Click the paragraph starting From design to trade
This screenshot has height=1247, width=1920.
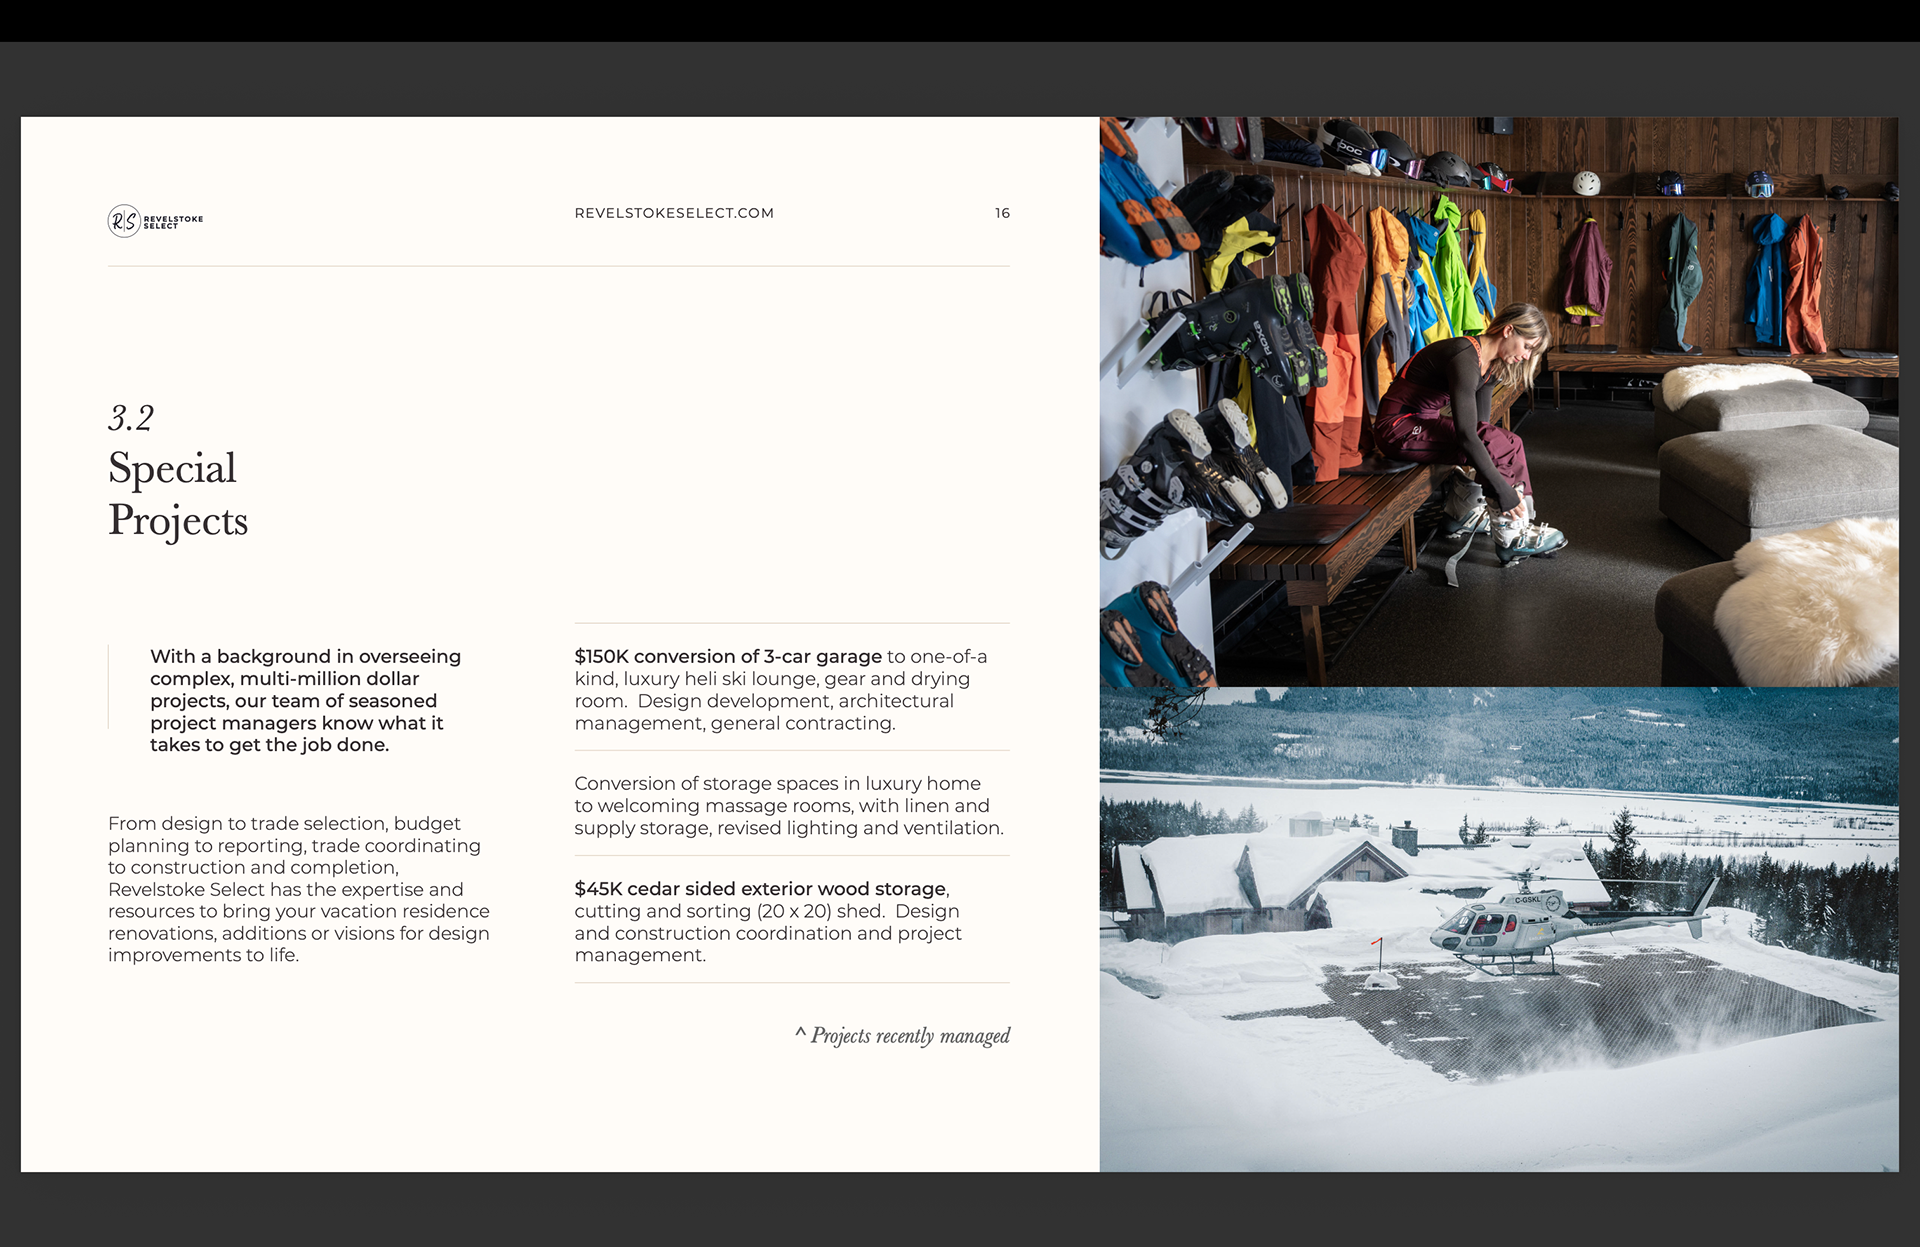[x=299, y=889]
